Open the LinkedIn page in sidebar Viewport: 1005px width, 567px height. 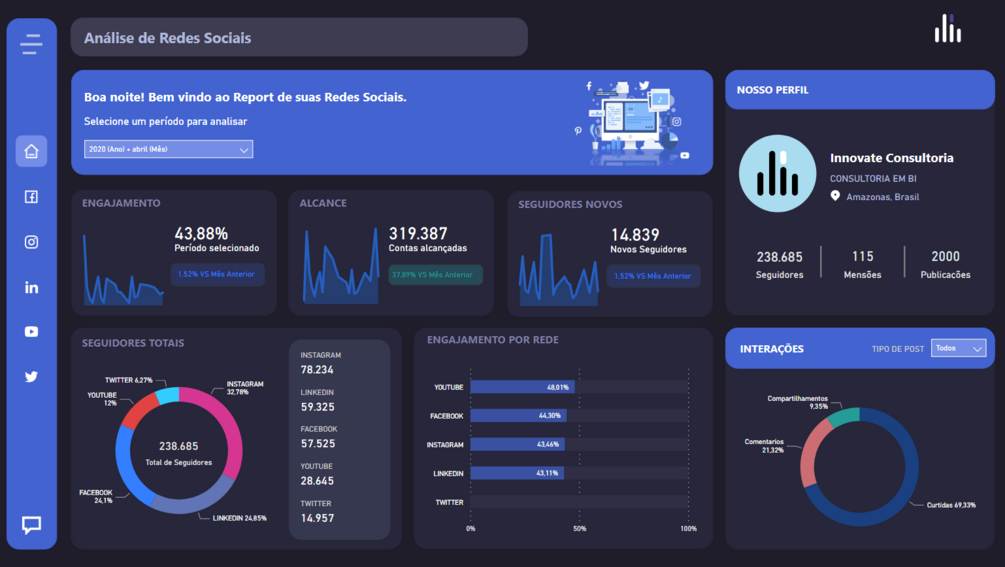click(31, 288)
